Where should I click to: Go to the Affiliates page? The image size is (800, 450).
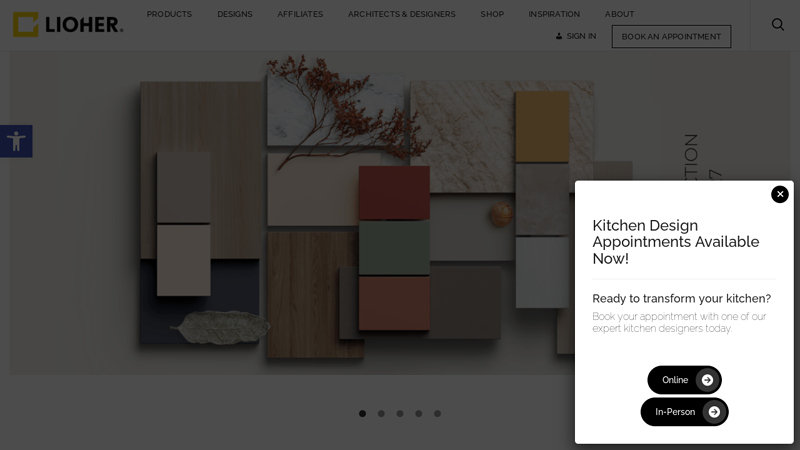[x=300, y=14]
